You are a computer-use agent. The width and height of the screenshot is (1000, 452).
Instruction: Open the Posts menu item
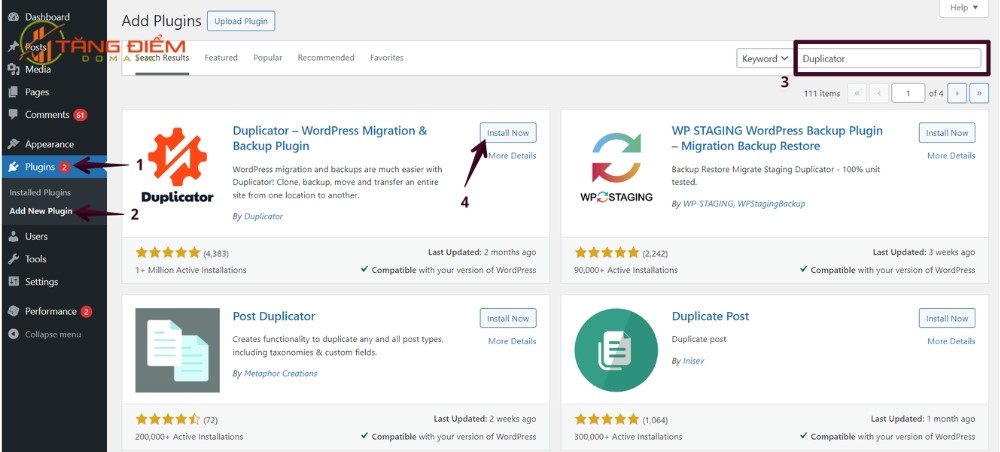tap(36, 47)
